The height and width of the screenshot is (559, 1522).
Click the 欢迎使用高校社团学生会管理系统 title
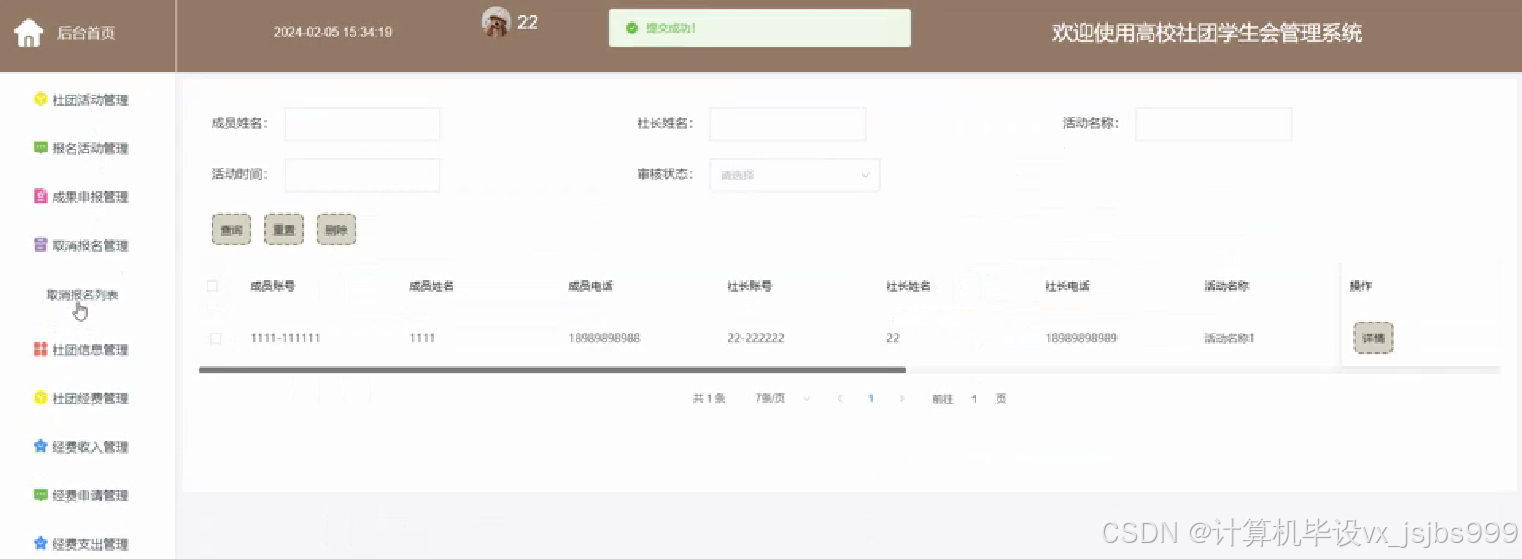tap(1207, 33)
